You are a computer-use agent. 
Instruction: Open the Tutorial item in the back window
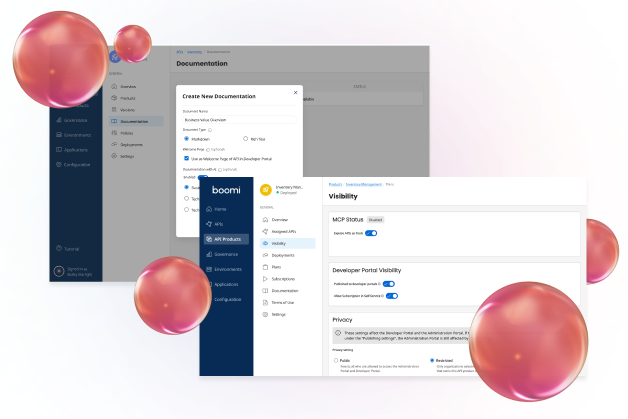[73, 248]
